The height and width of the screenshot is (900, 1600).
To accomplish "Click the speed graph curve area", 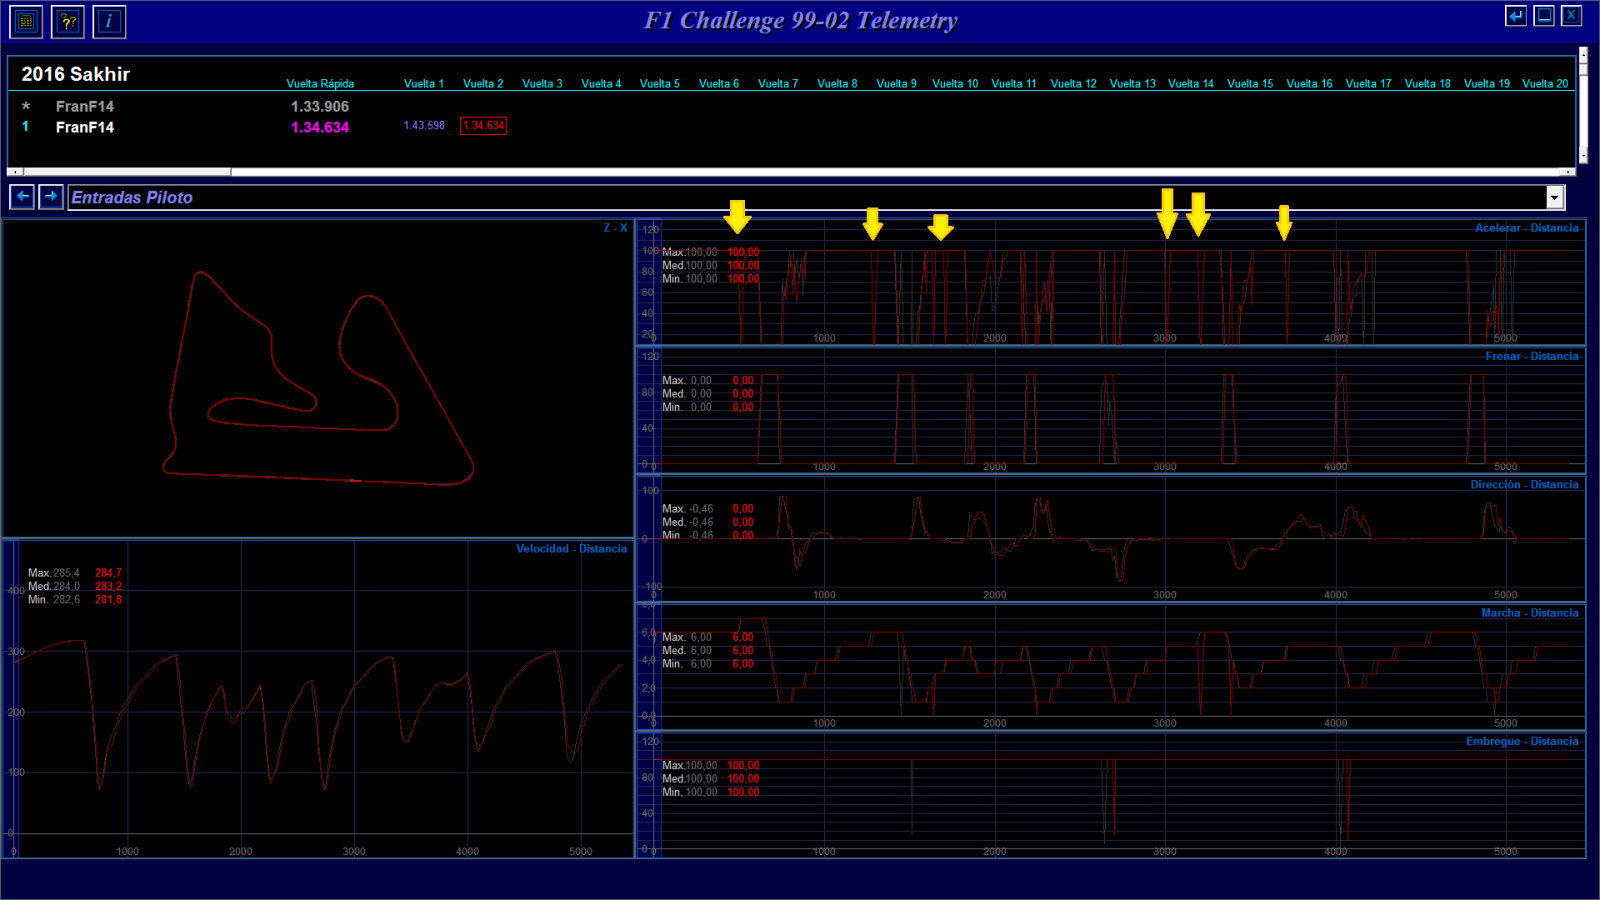I will (320, 715).
